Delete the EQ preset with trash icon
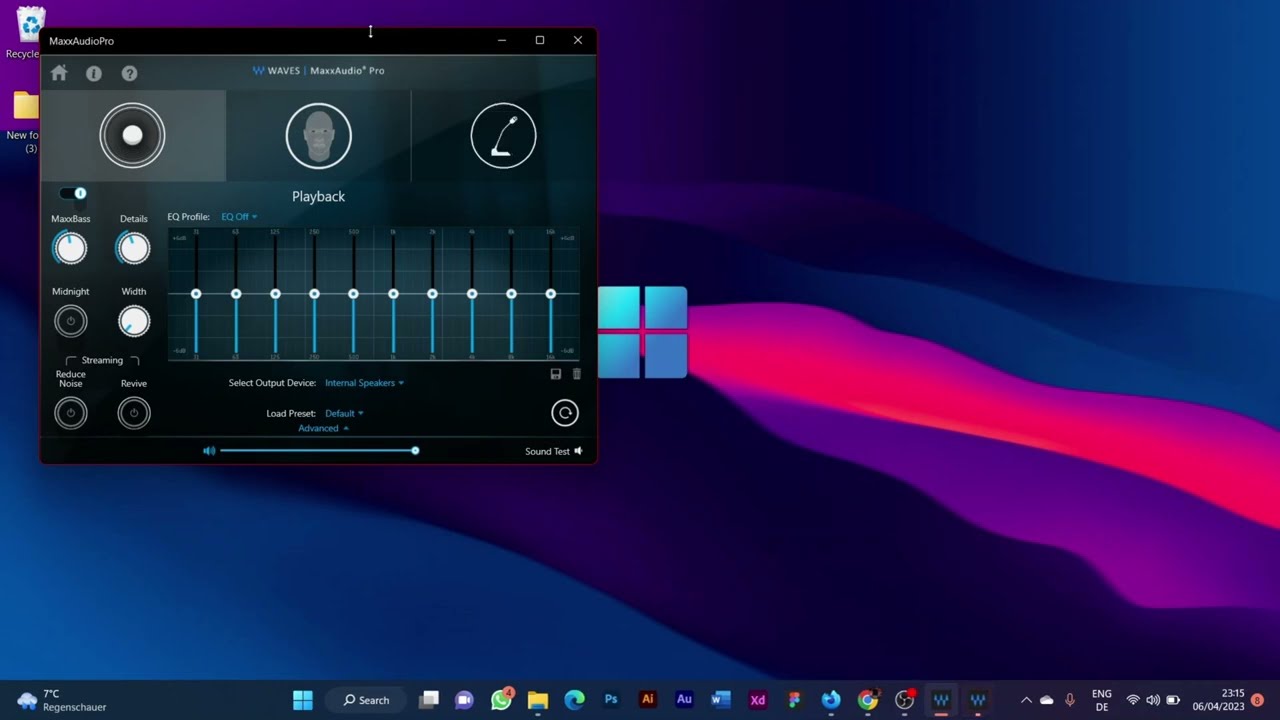Image resolution: width=1280 pixels, height=720 pixels. point(576,374)
